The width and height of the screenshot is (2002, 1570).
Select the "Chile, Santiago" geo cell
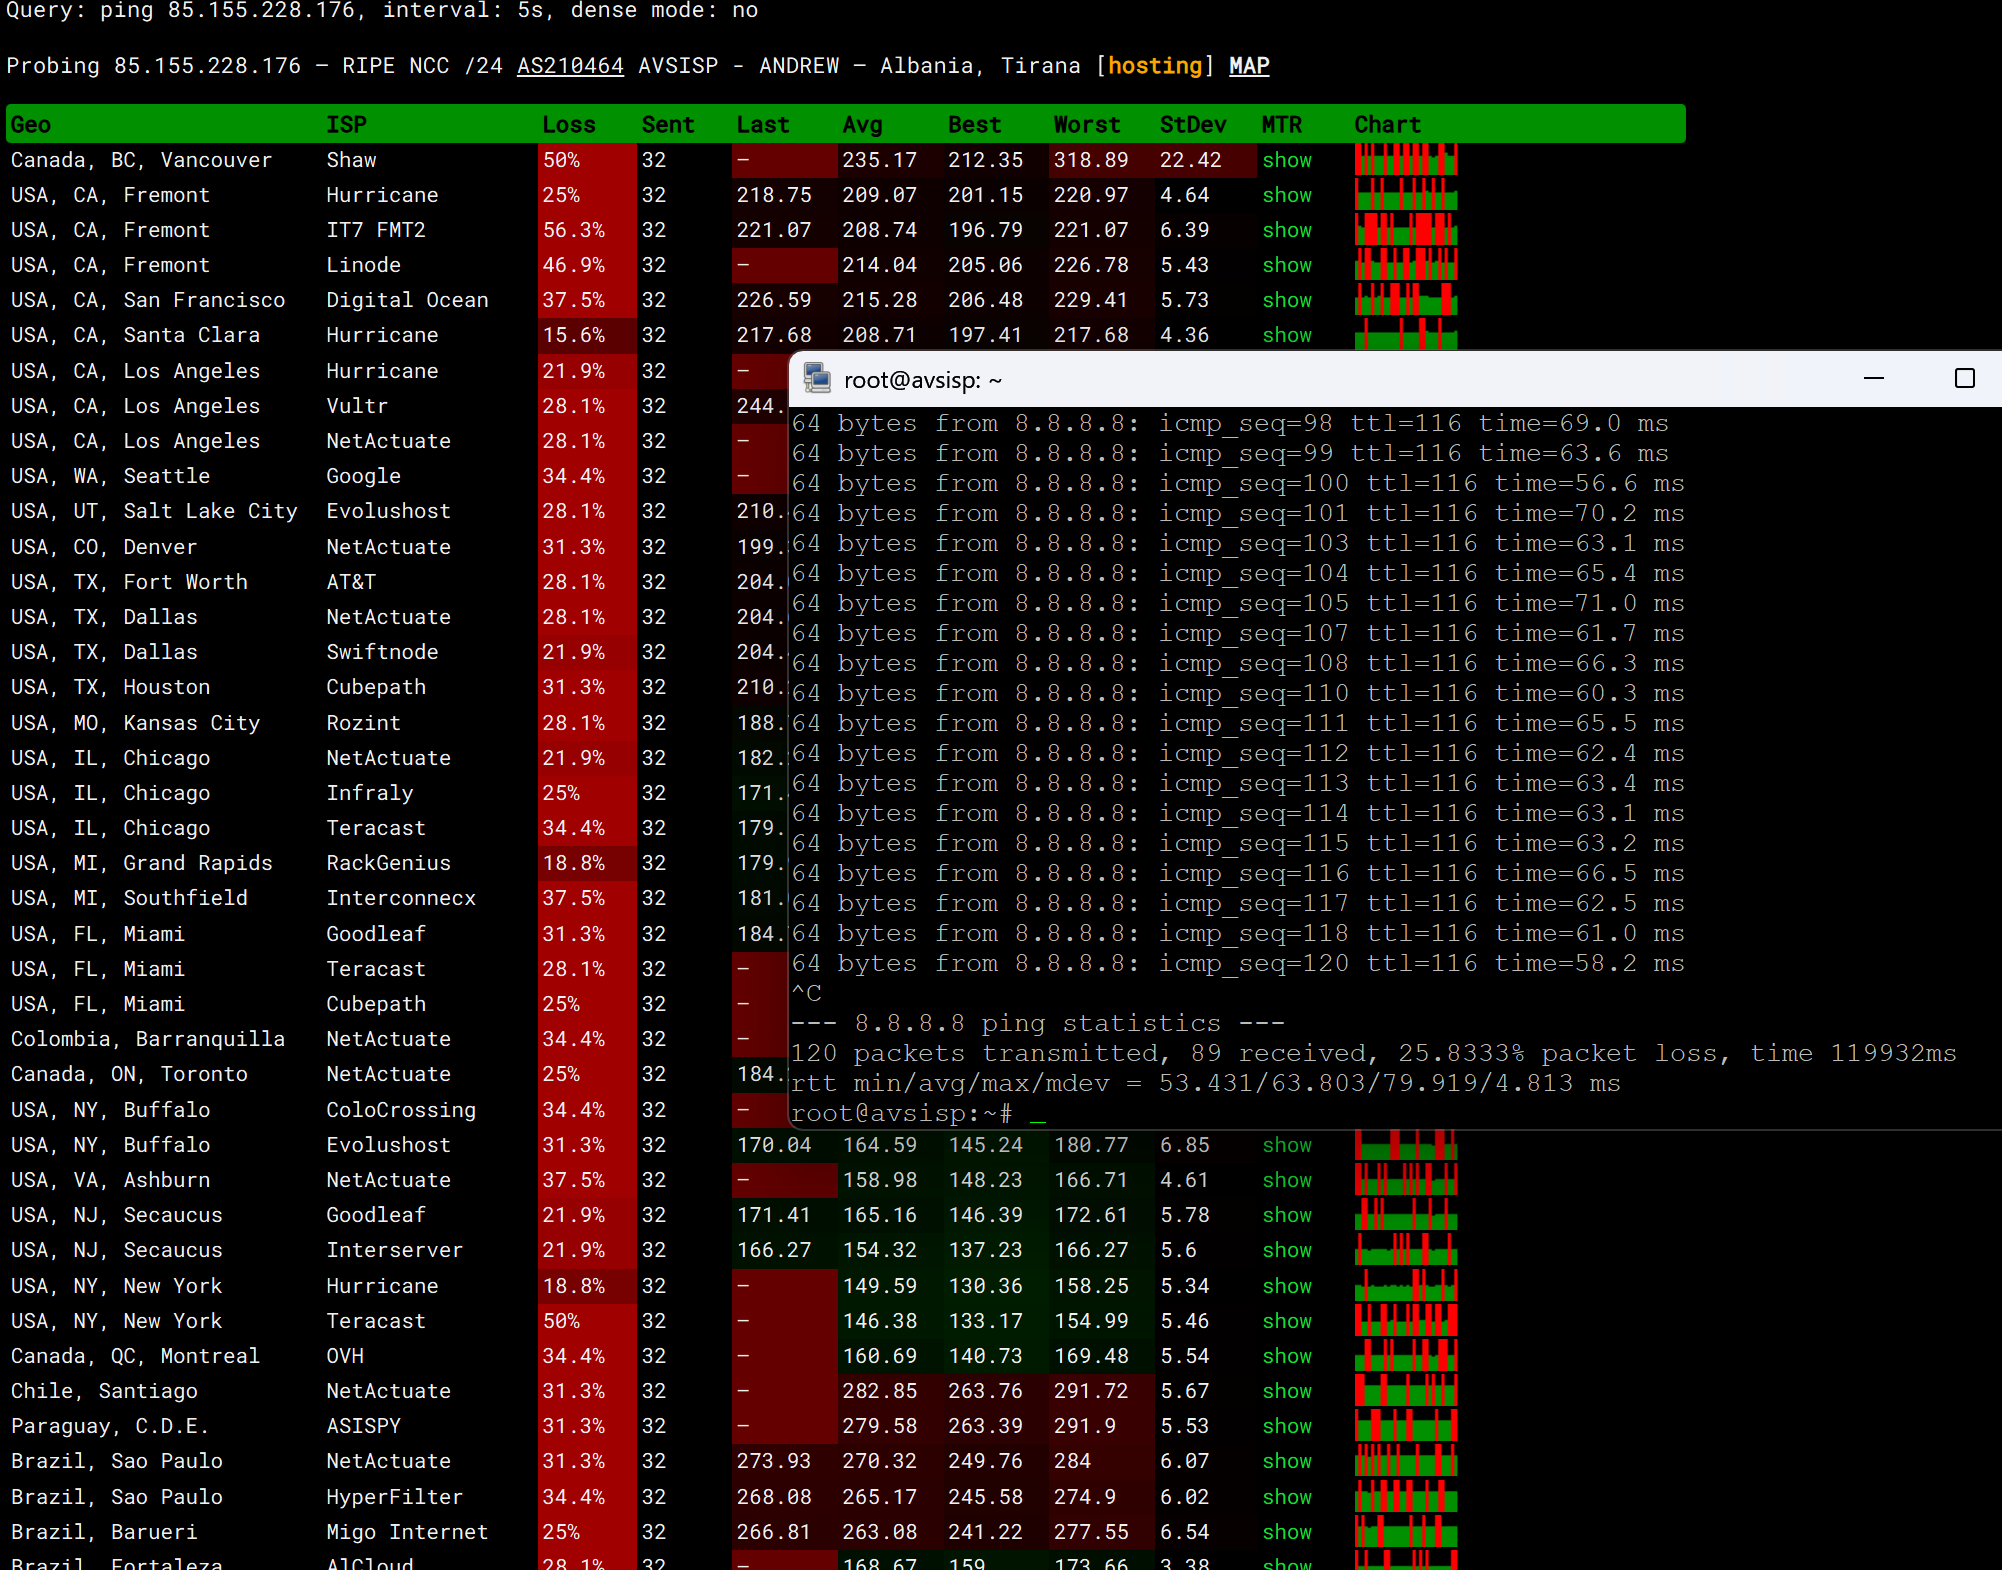click(104, 1391)
